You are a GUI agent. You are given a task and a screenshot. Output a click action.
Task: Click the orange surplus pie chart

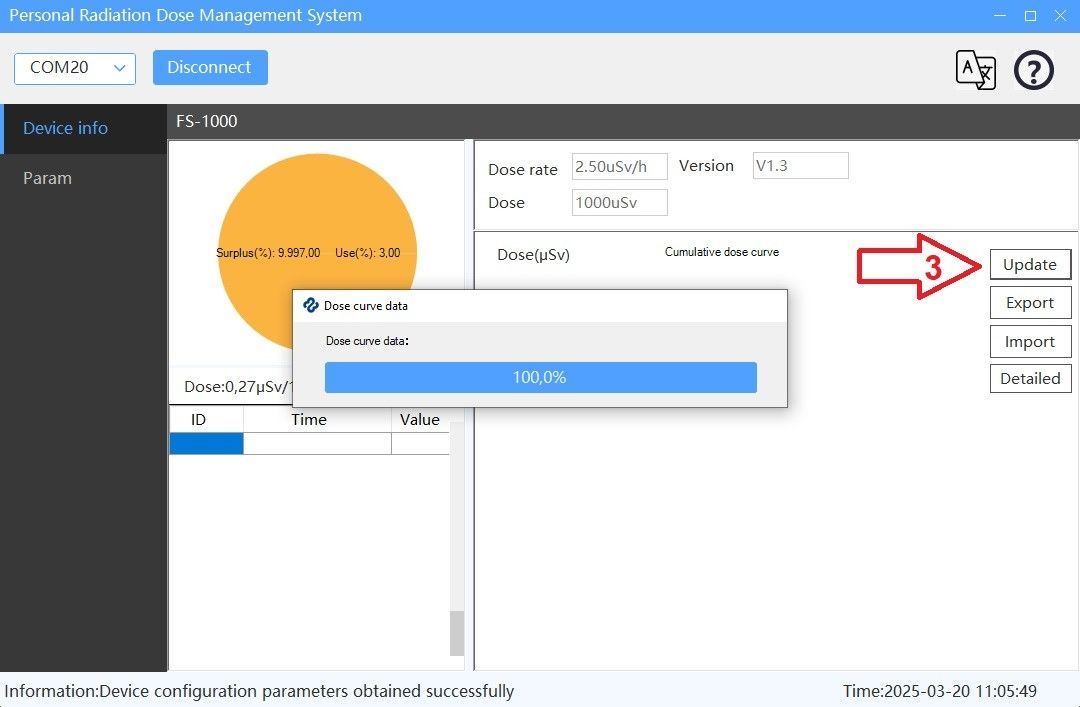coord(316,210)
